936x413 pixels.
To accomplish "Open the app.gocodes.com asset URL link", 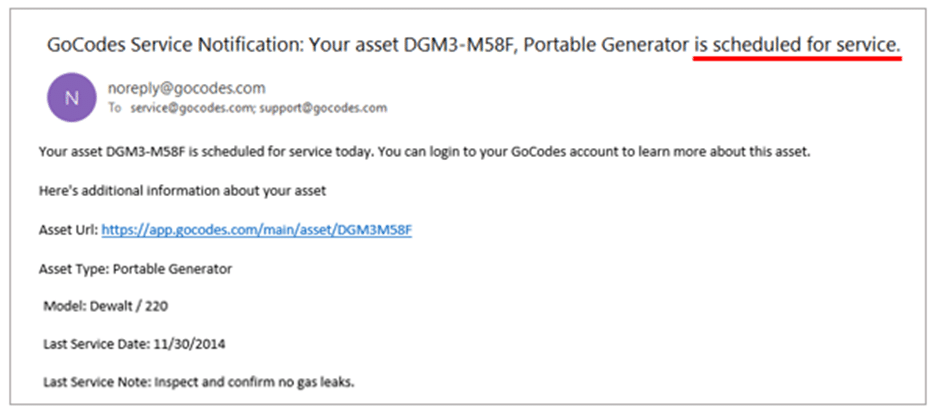I will click(x=257, y=230).
